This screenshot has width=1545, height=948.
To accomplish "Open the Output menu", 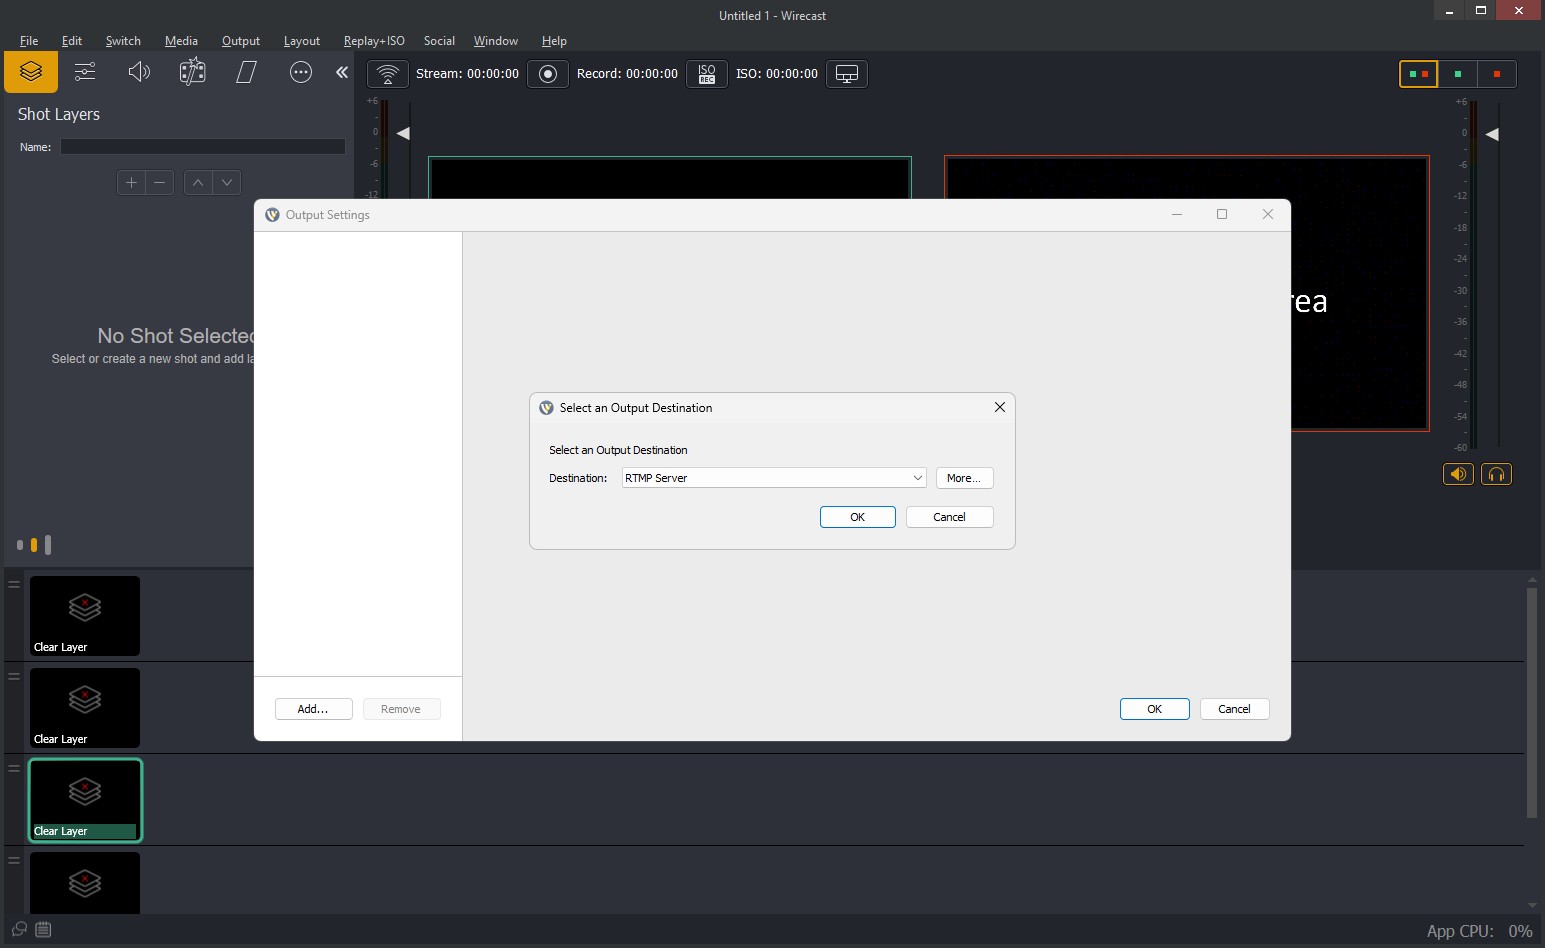I will click(x=240, y=41).
